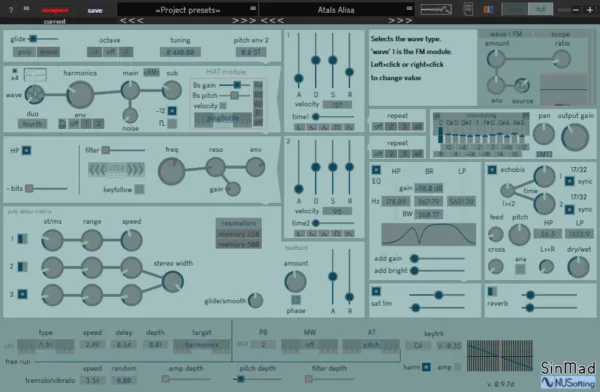Open the pingBottle sample dropdown
Screen dimensions: 600x392
[x=223, y=119]
